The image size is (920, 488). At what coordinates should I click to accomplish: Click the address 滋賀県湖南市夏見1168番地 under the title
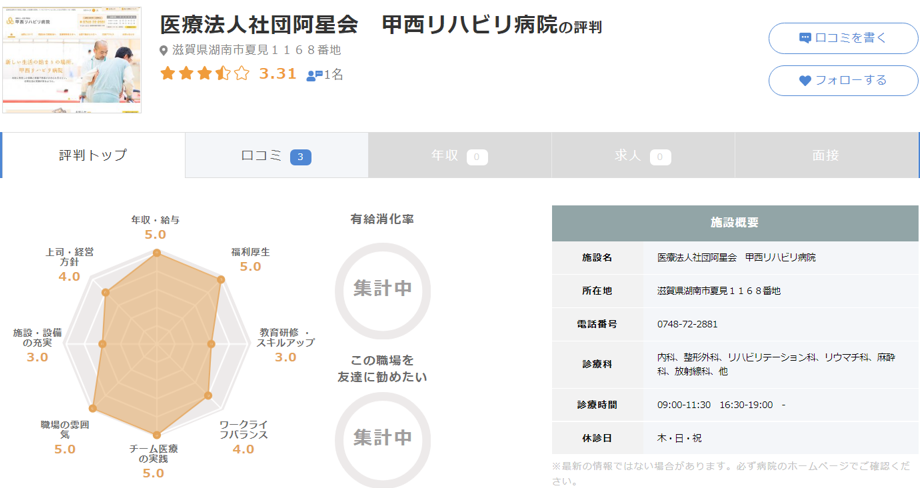tap(256, 50)
